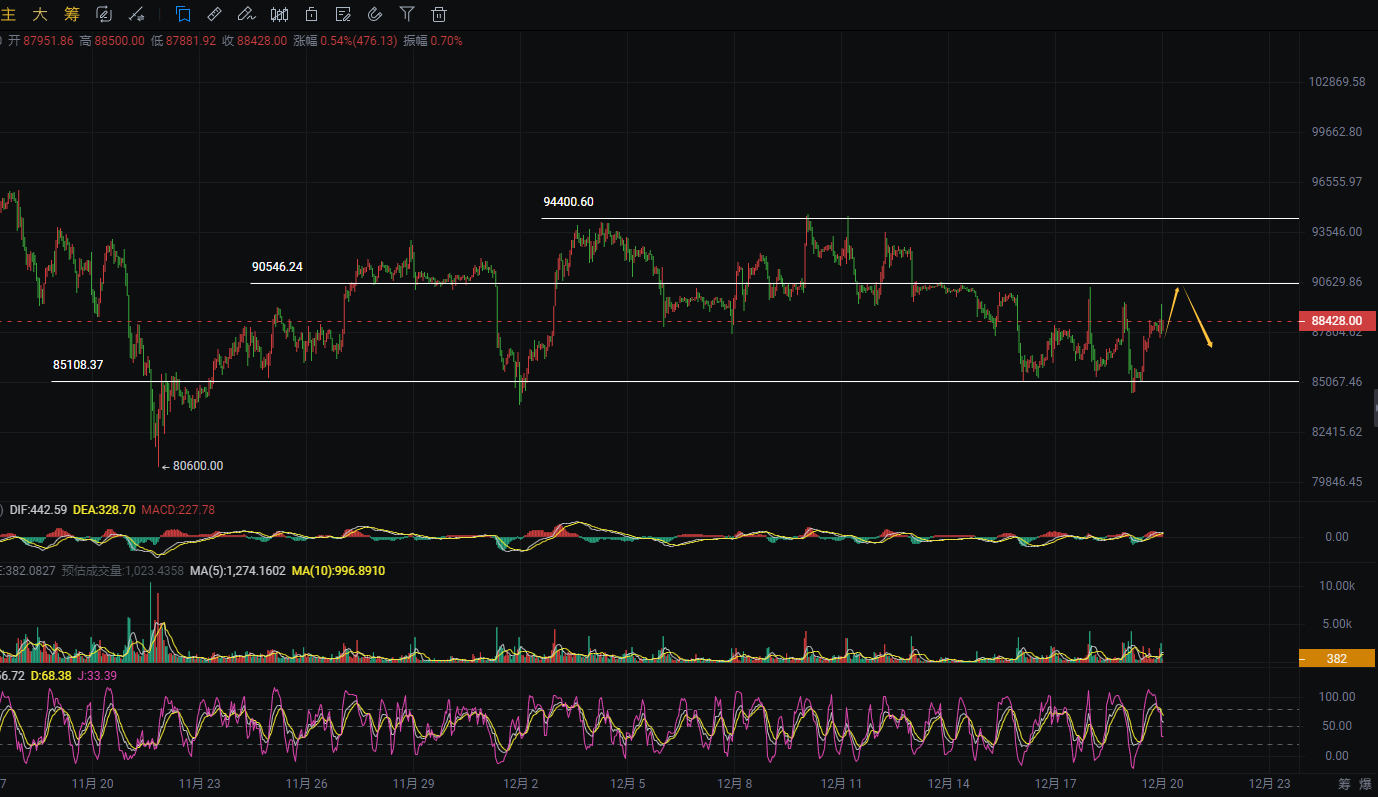Toggle the 主 indicator in toolbar
The image size is (1378, 797).
pos(10,14)
